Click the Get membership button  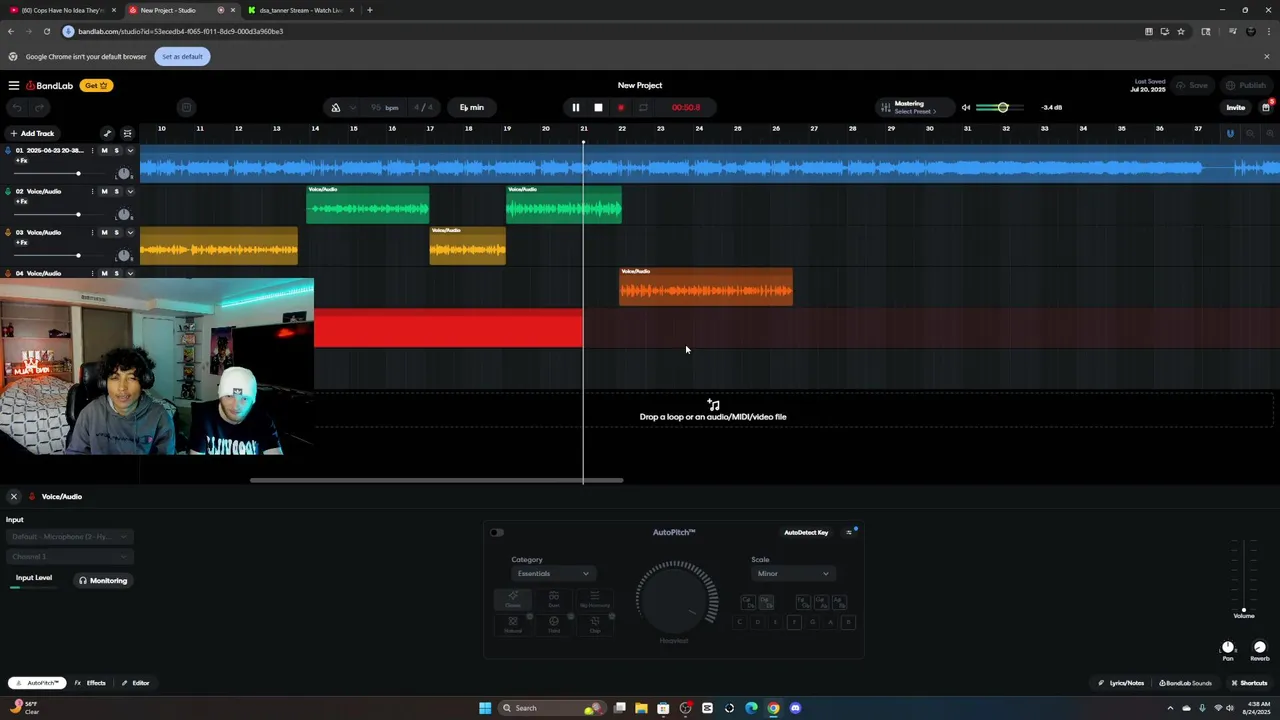pos(96,86)
